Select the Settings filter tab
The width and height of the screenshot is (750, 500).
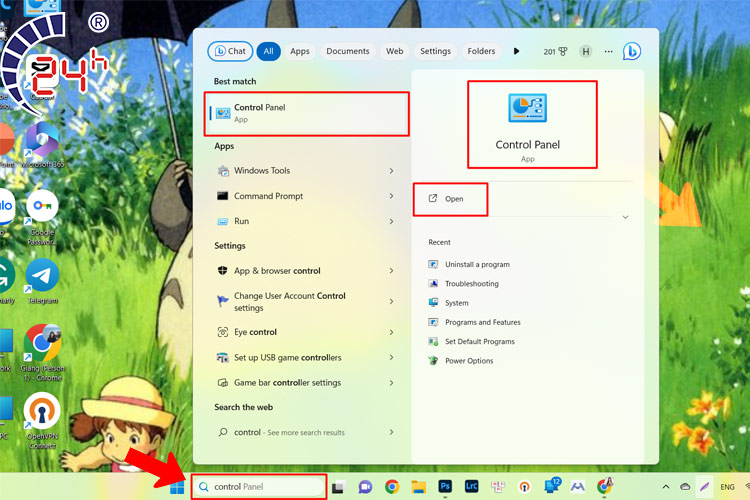(x=435, y=51)
